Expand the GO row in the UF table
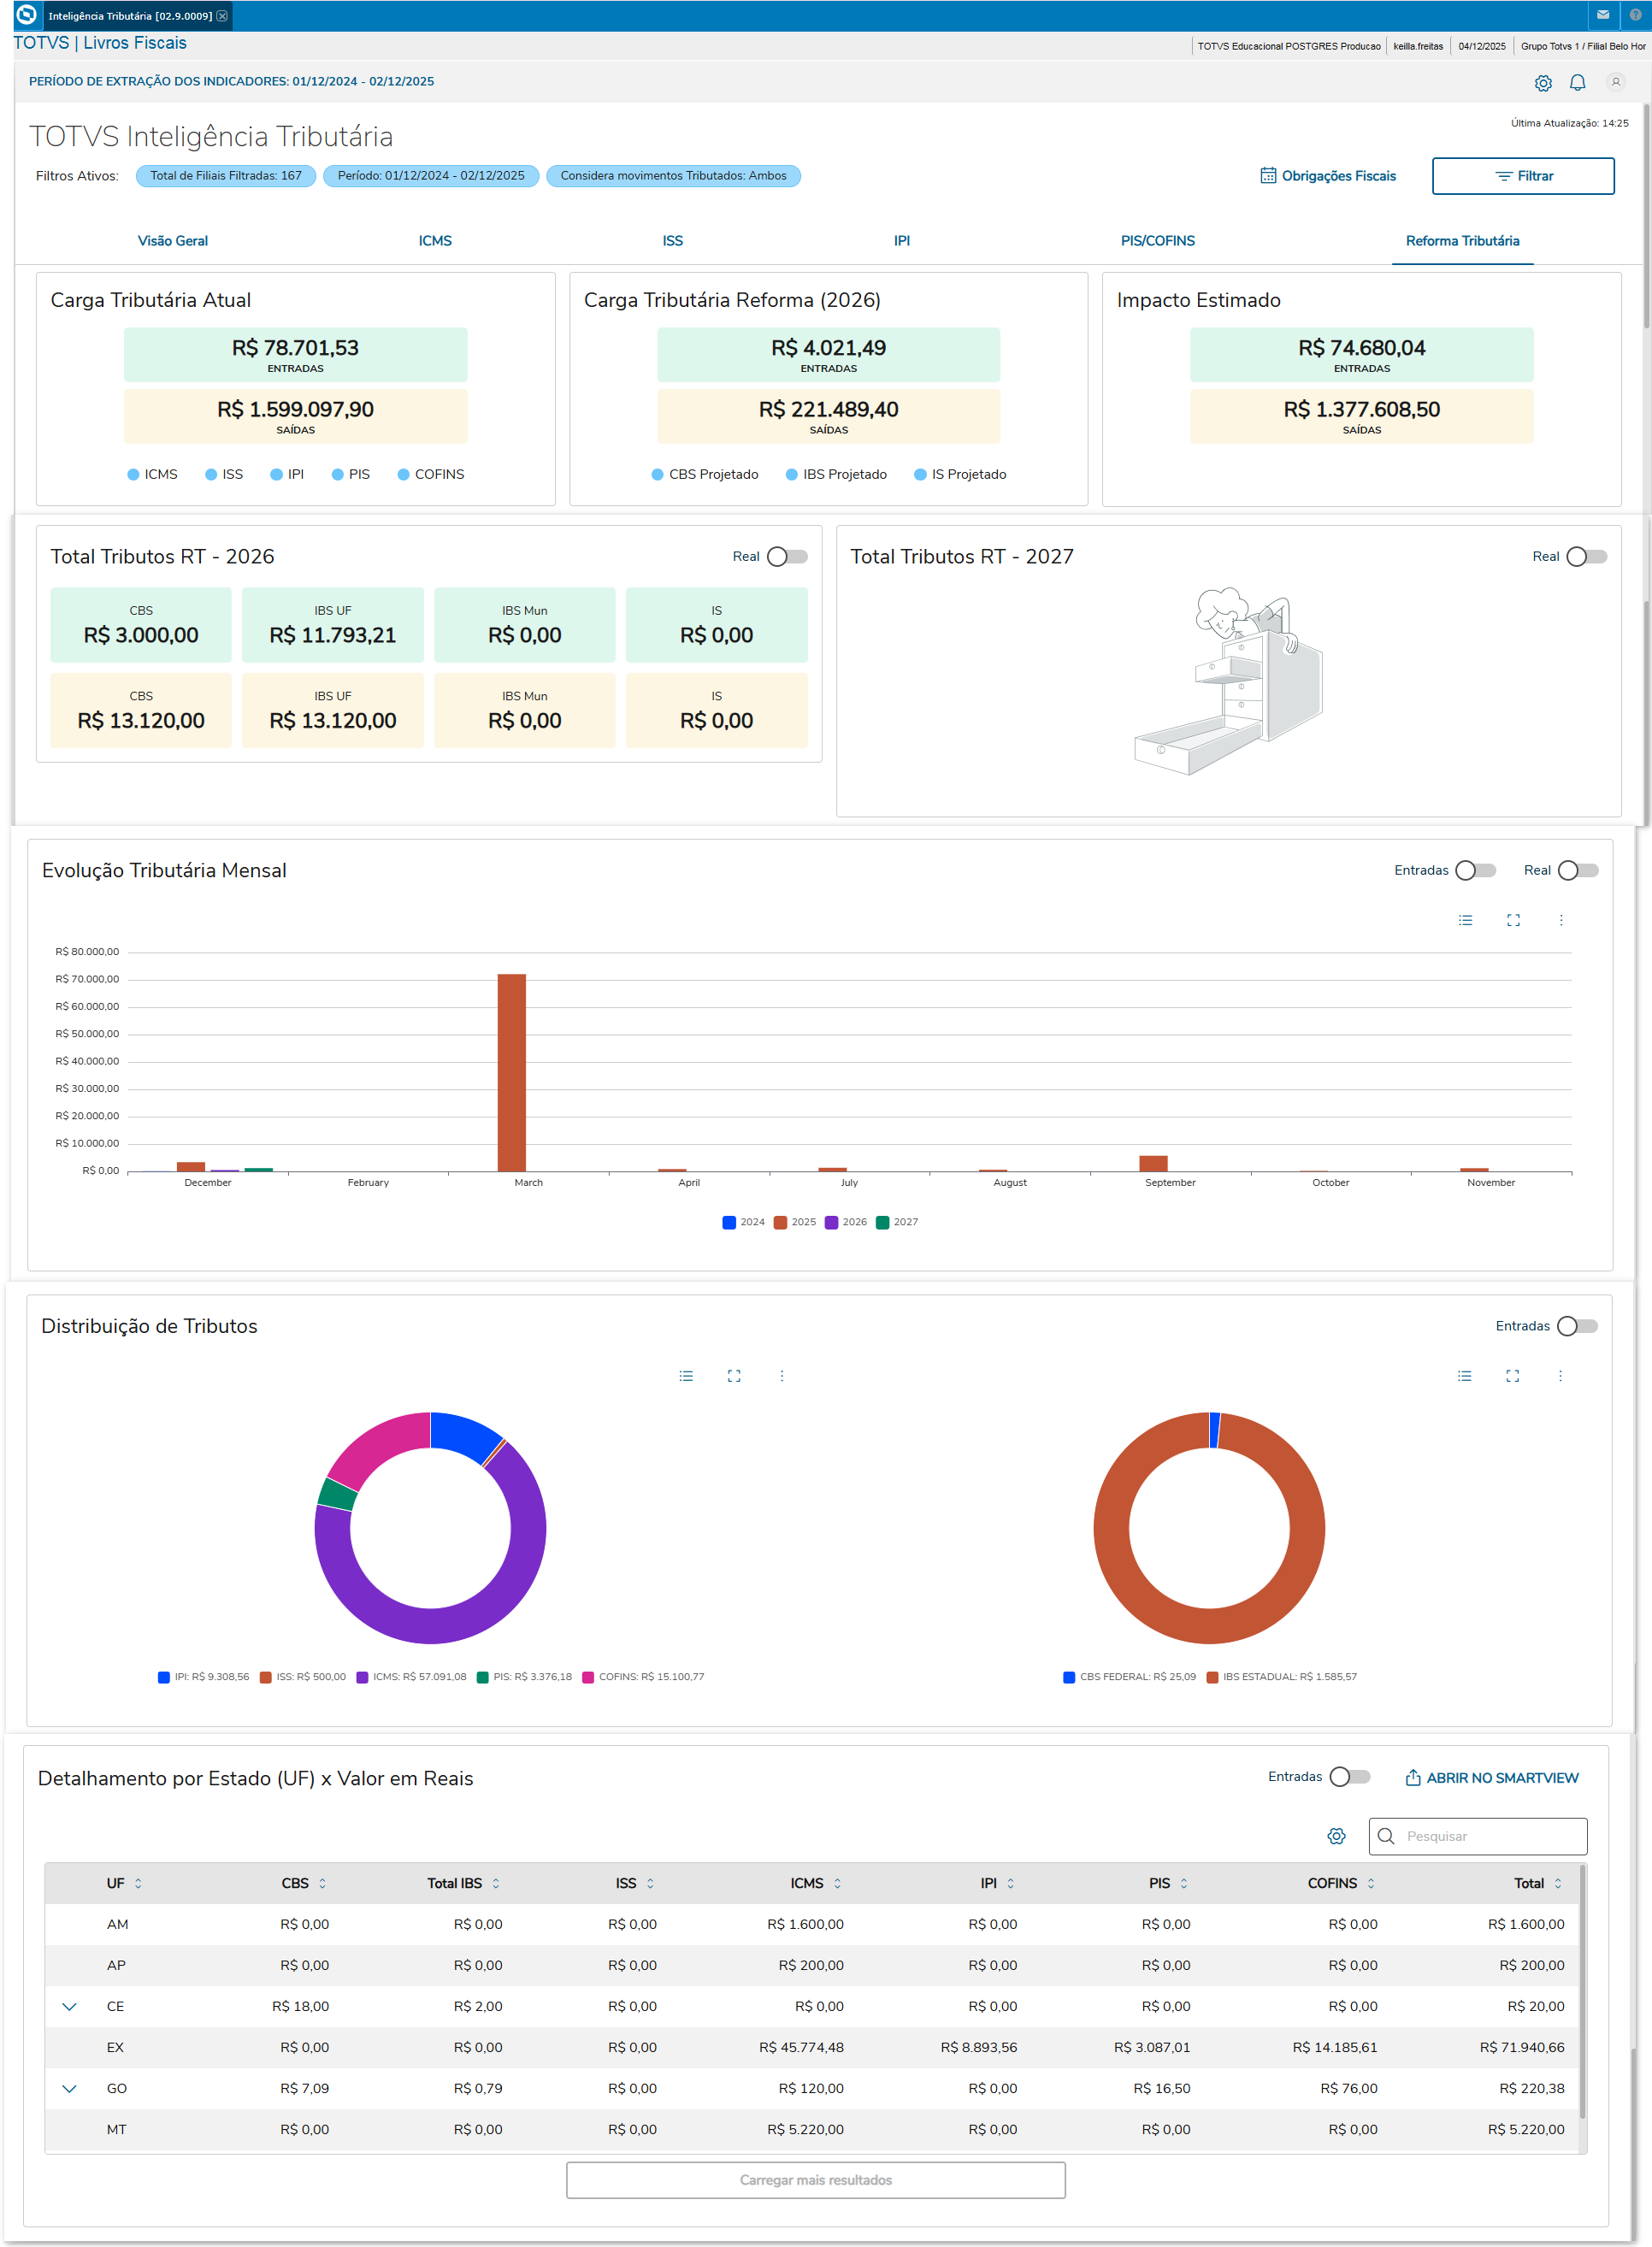This screenshot has width=1652, height=2247. 69,2088
